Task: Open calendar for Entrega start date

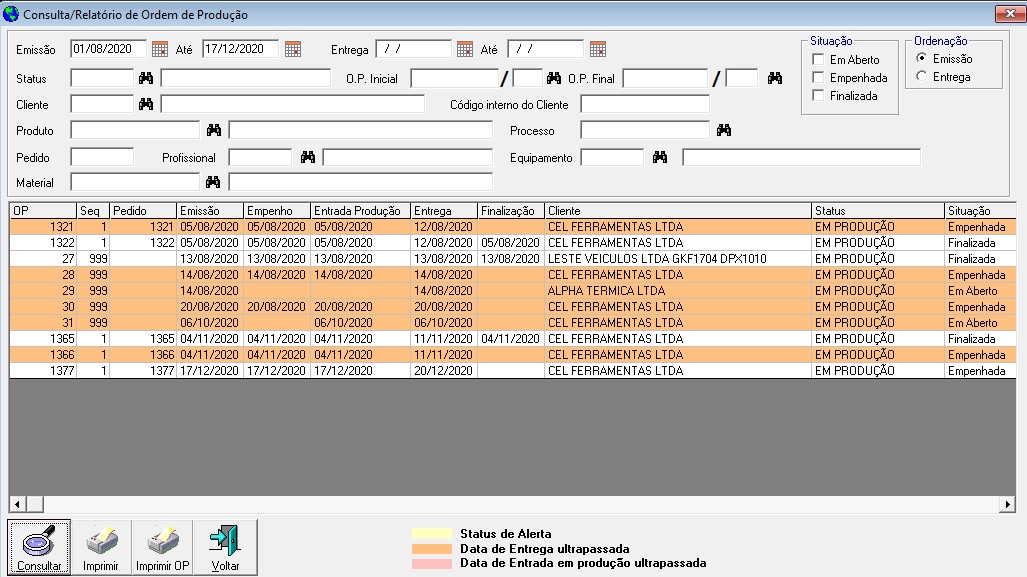Action: pyautogui.click(x=465, y=49)
